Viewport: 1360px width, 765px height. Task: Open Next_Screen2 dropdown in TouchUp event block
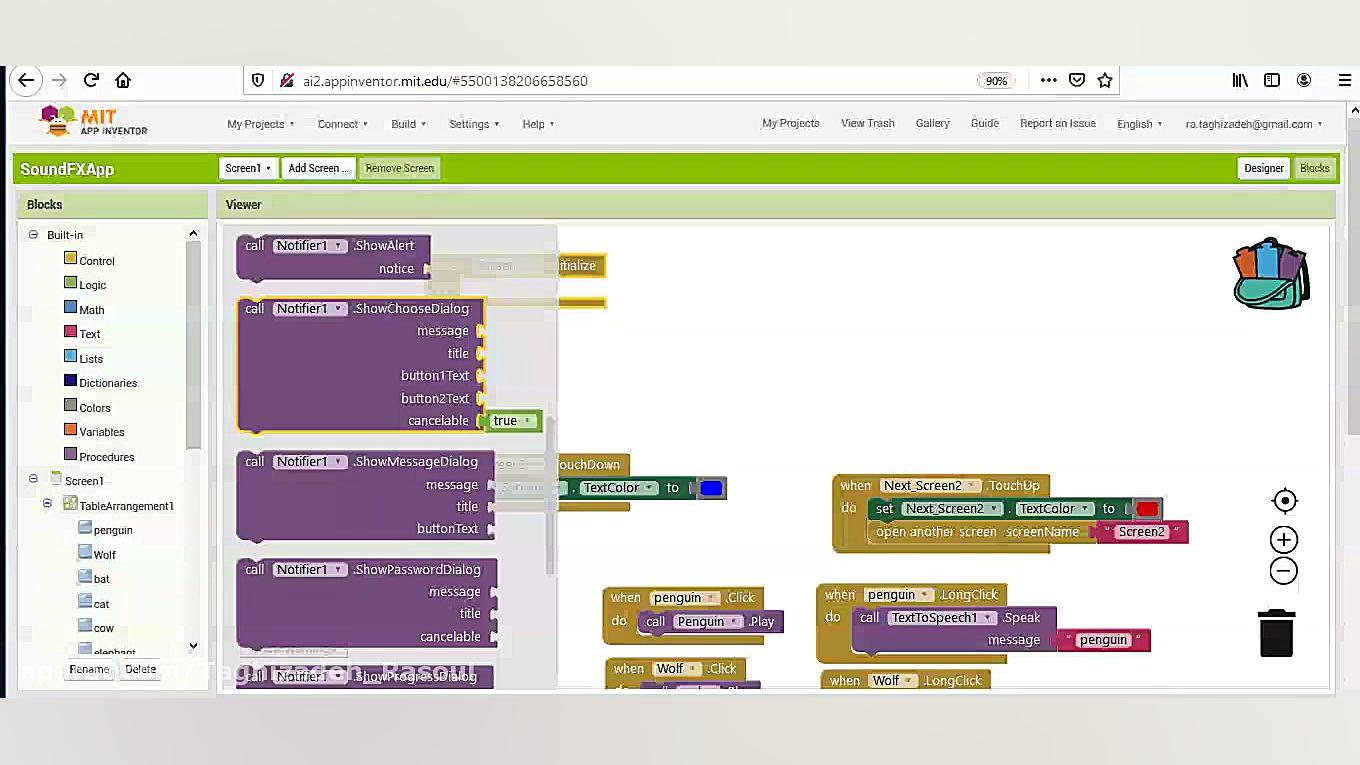pyautogui.click(x=929, y=486)
